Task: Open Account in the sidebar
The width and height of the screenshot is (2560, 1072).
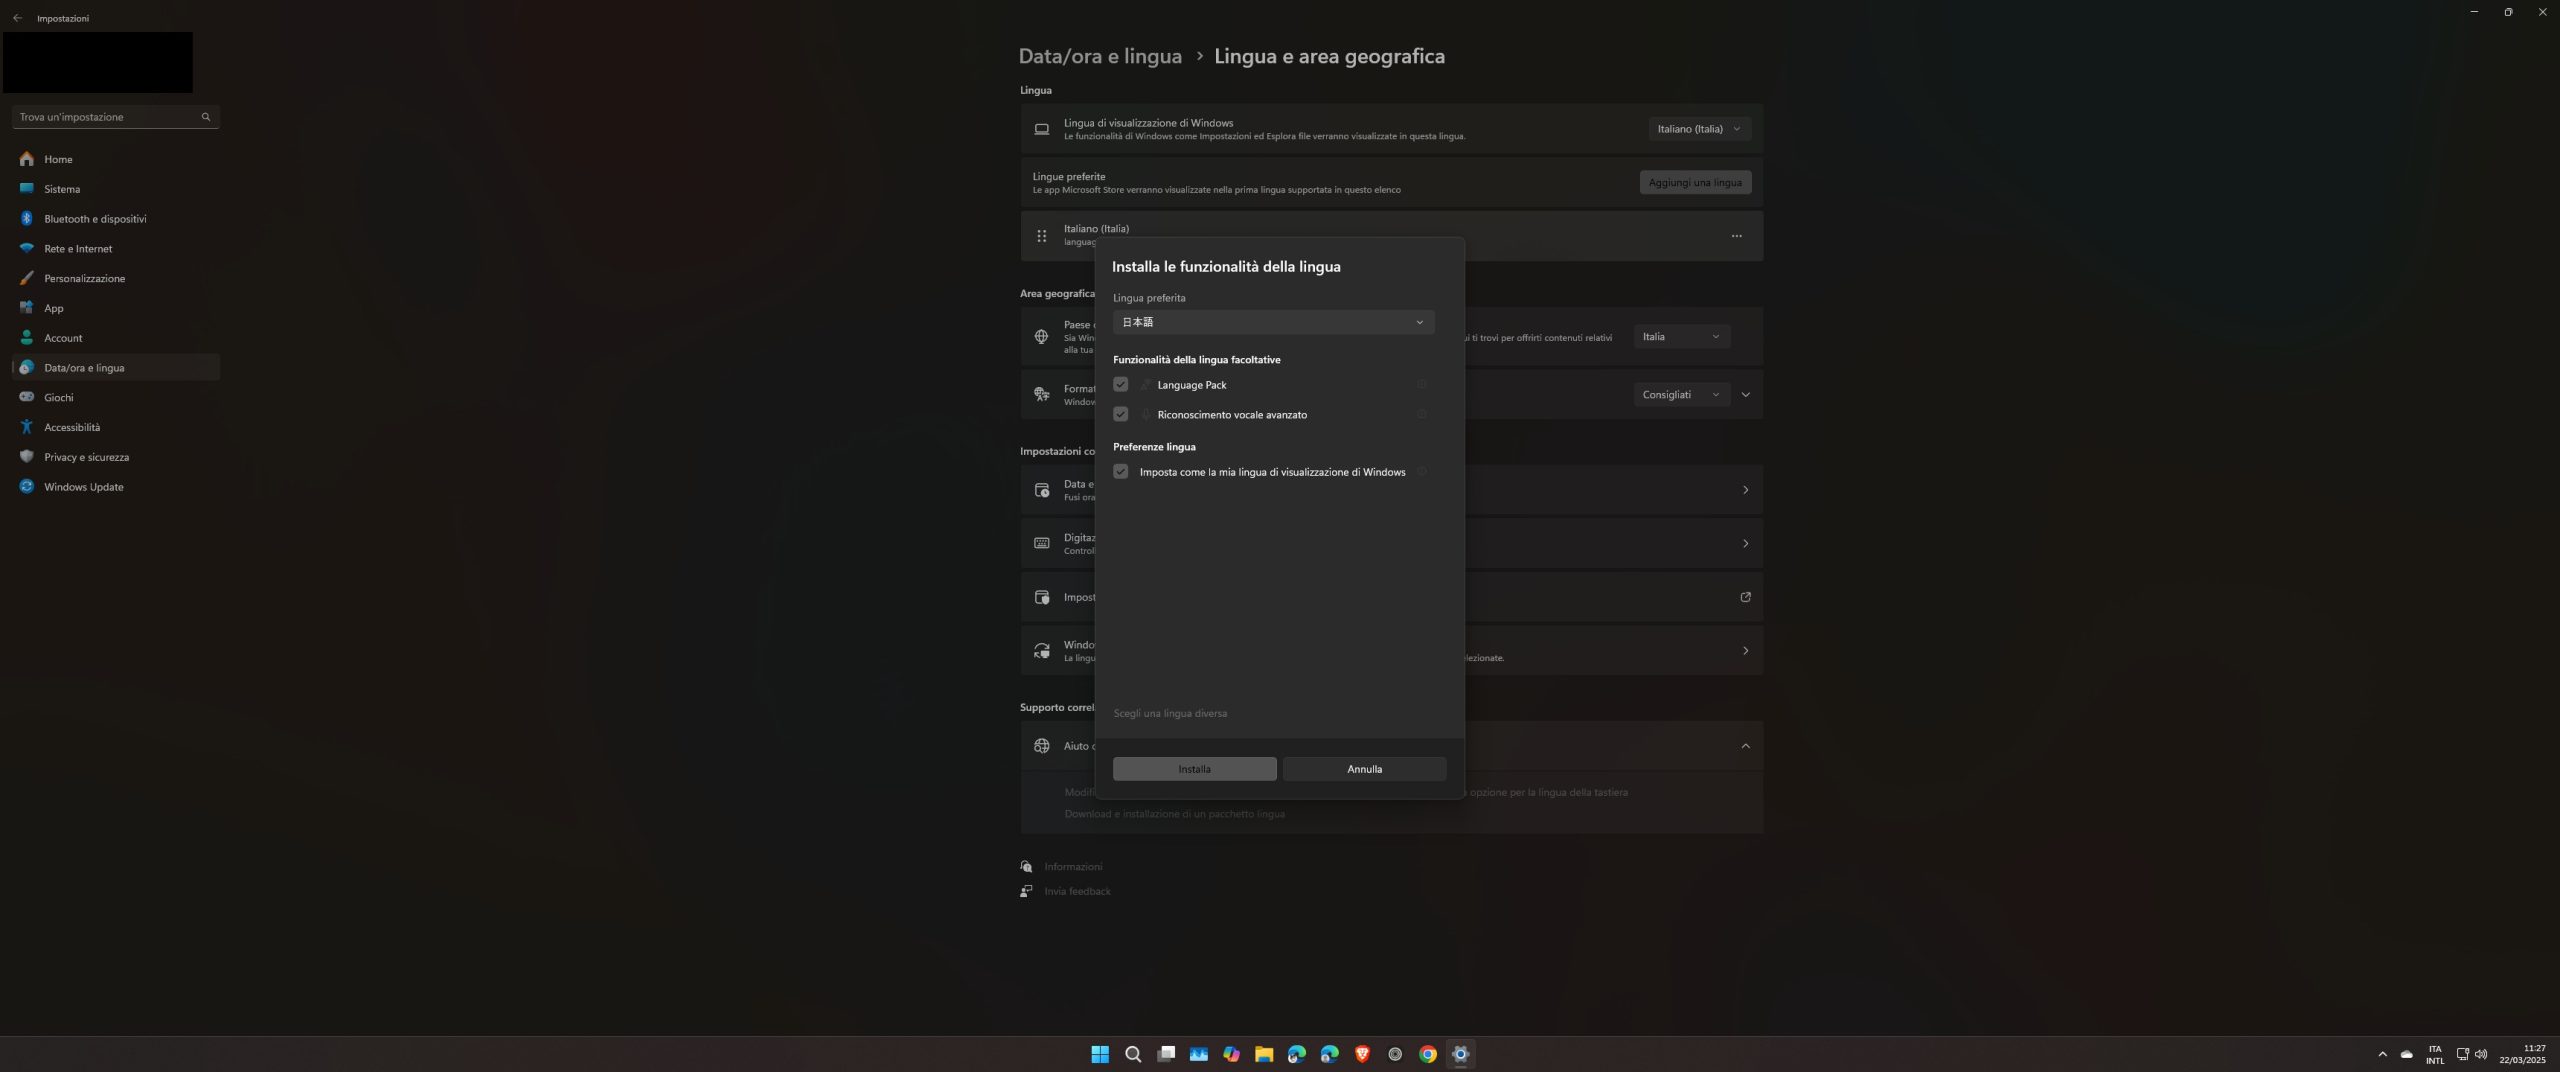Action: (116, 338)
